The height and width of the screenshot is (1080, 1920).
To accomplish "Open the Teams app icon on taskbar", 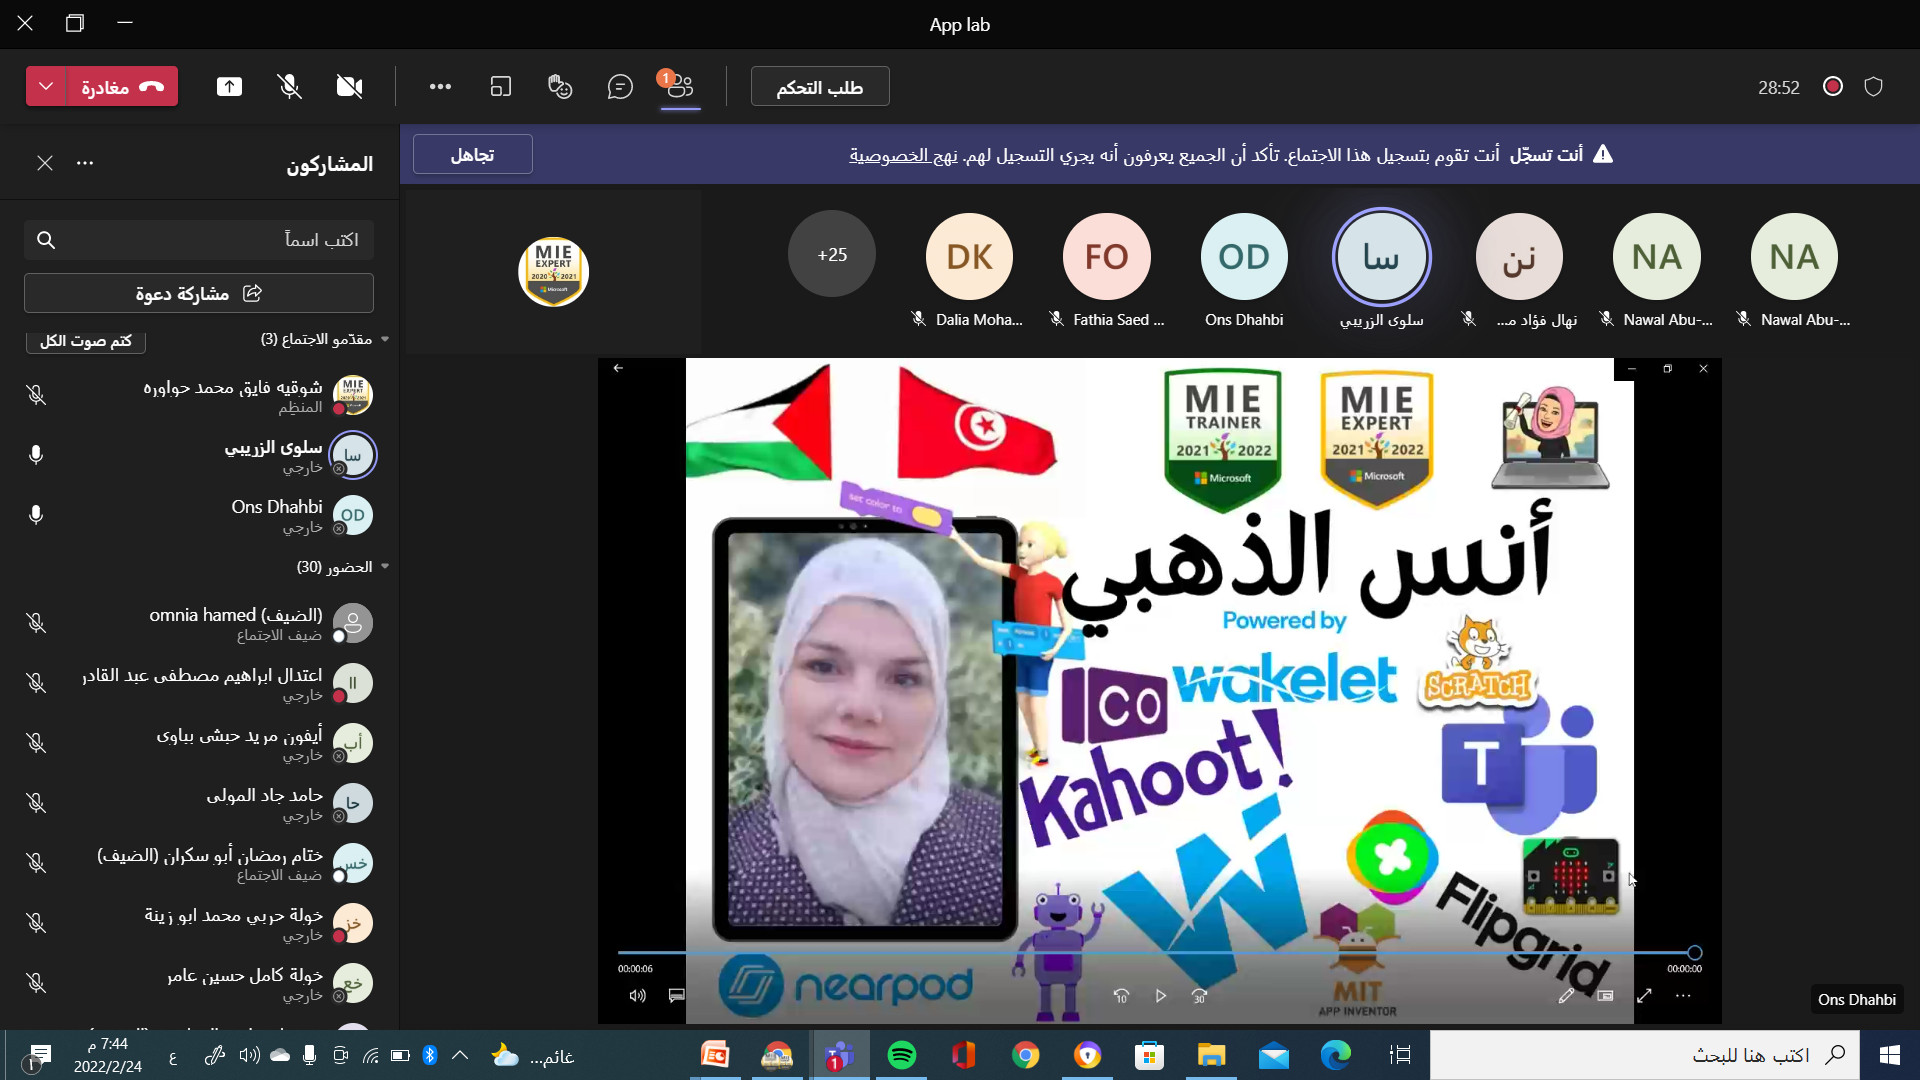I will (x=840, y=1055).
